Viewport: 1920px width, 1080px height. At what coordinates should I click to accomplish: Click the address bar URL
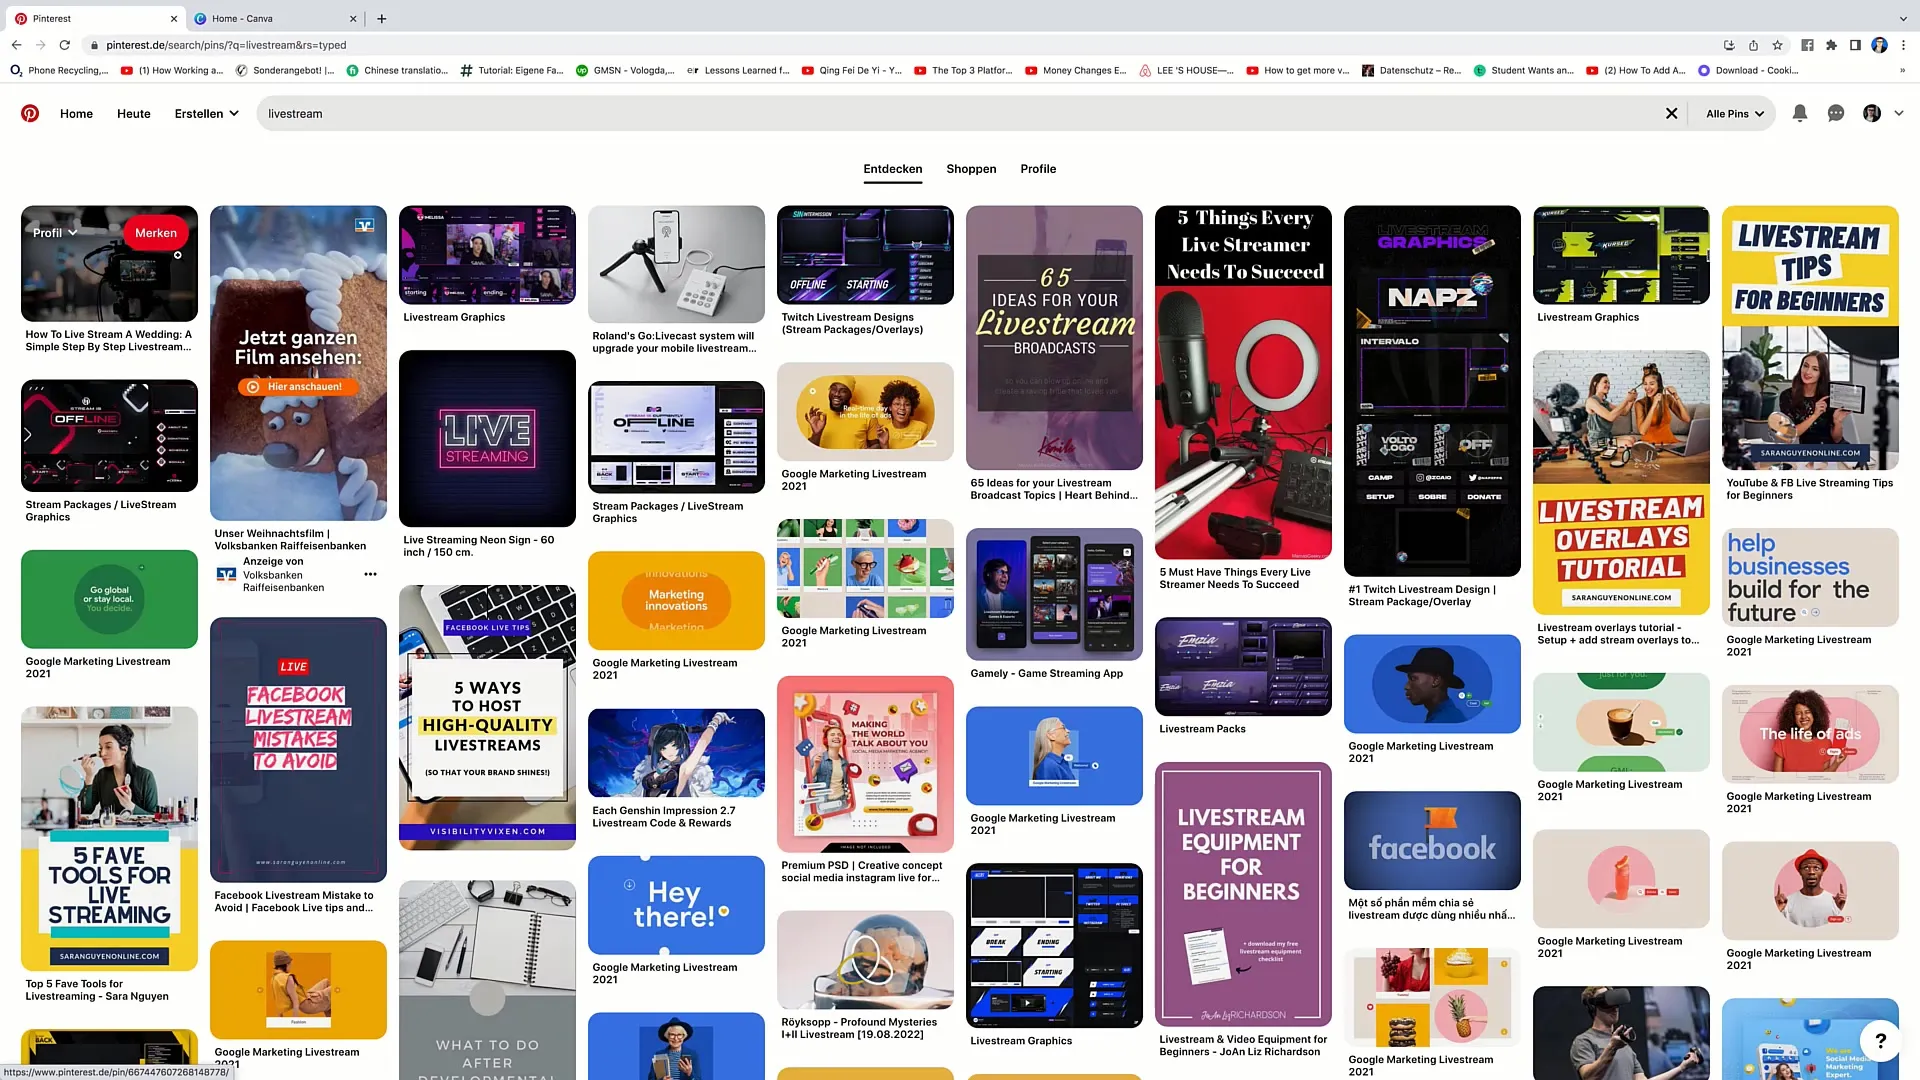[x=226, y=44]
